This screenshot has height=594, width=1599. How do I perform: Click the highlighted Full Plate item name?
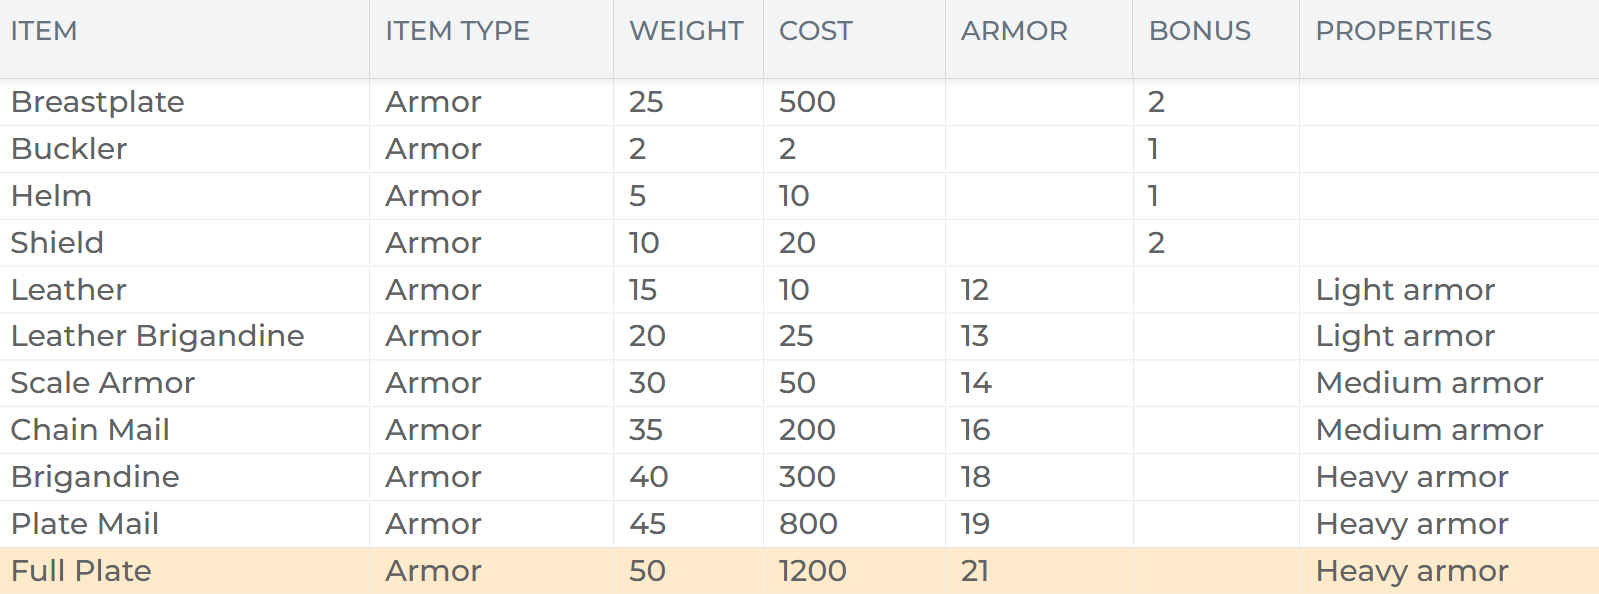[81, 571]
